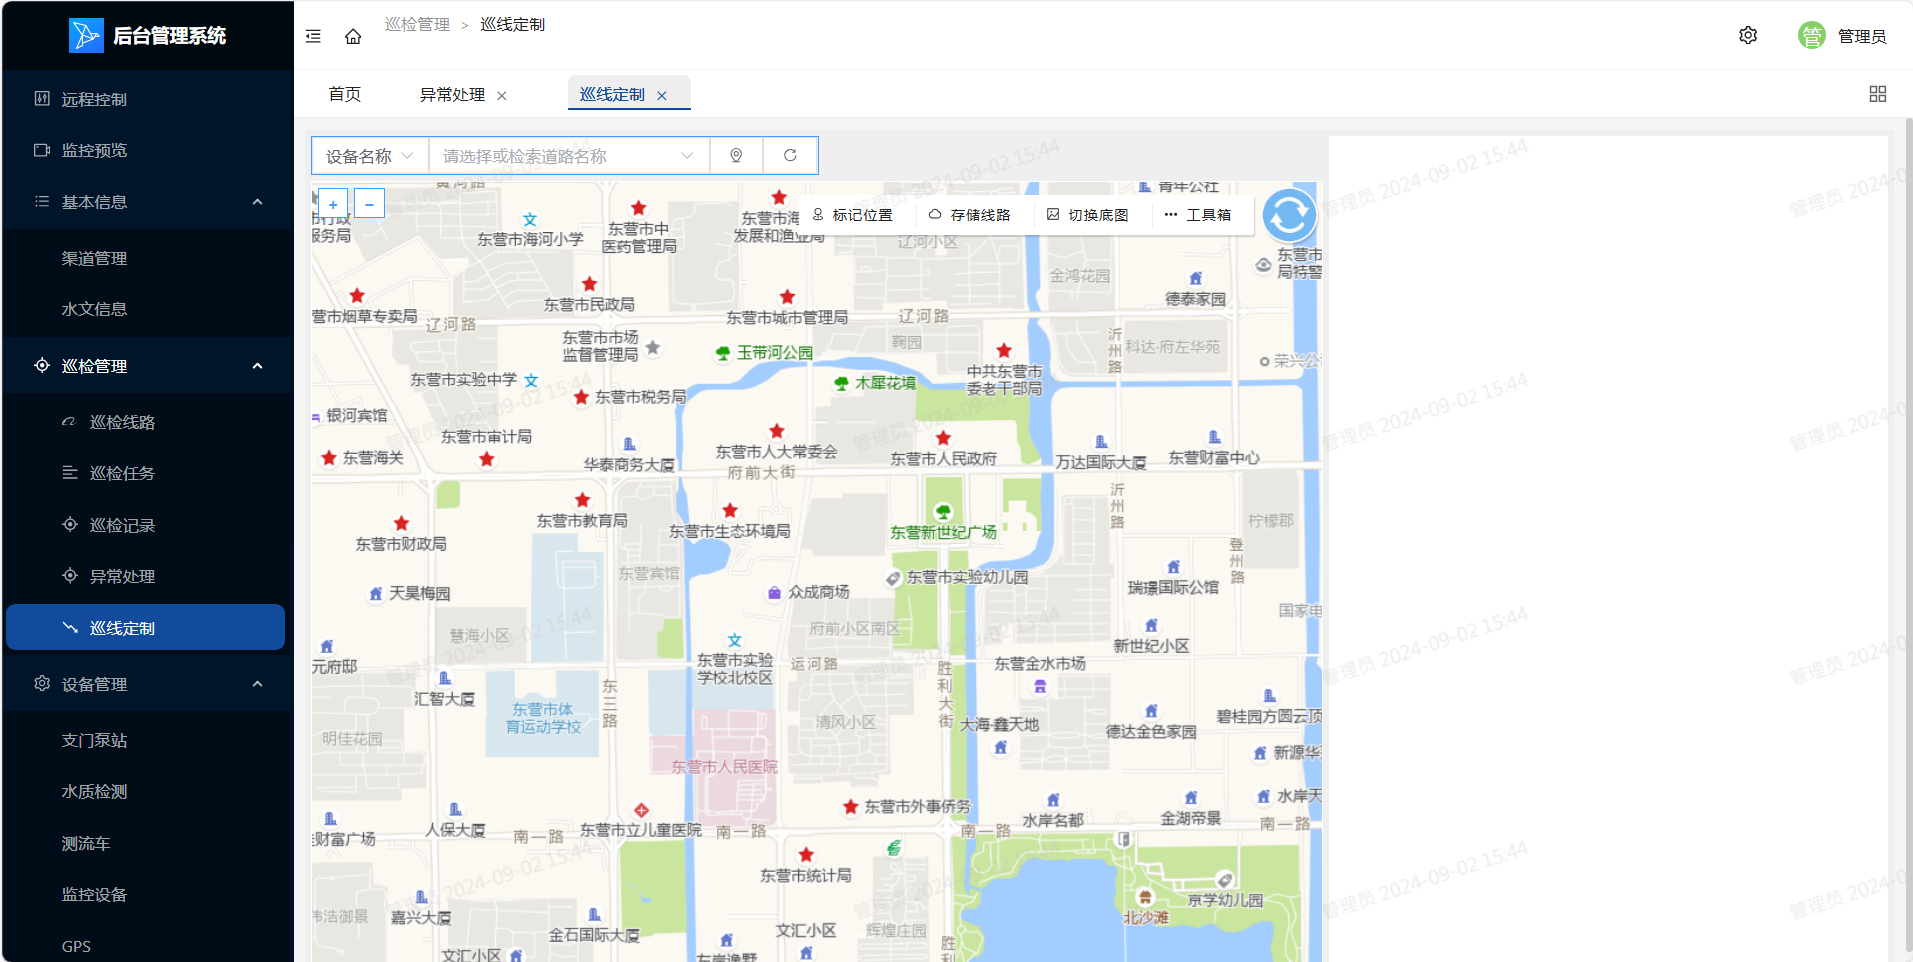Click 切换底图 map button
This screenshot has height=962, width=1913.
[x=1087, y=215]
